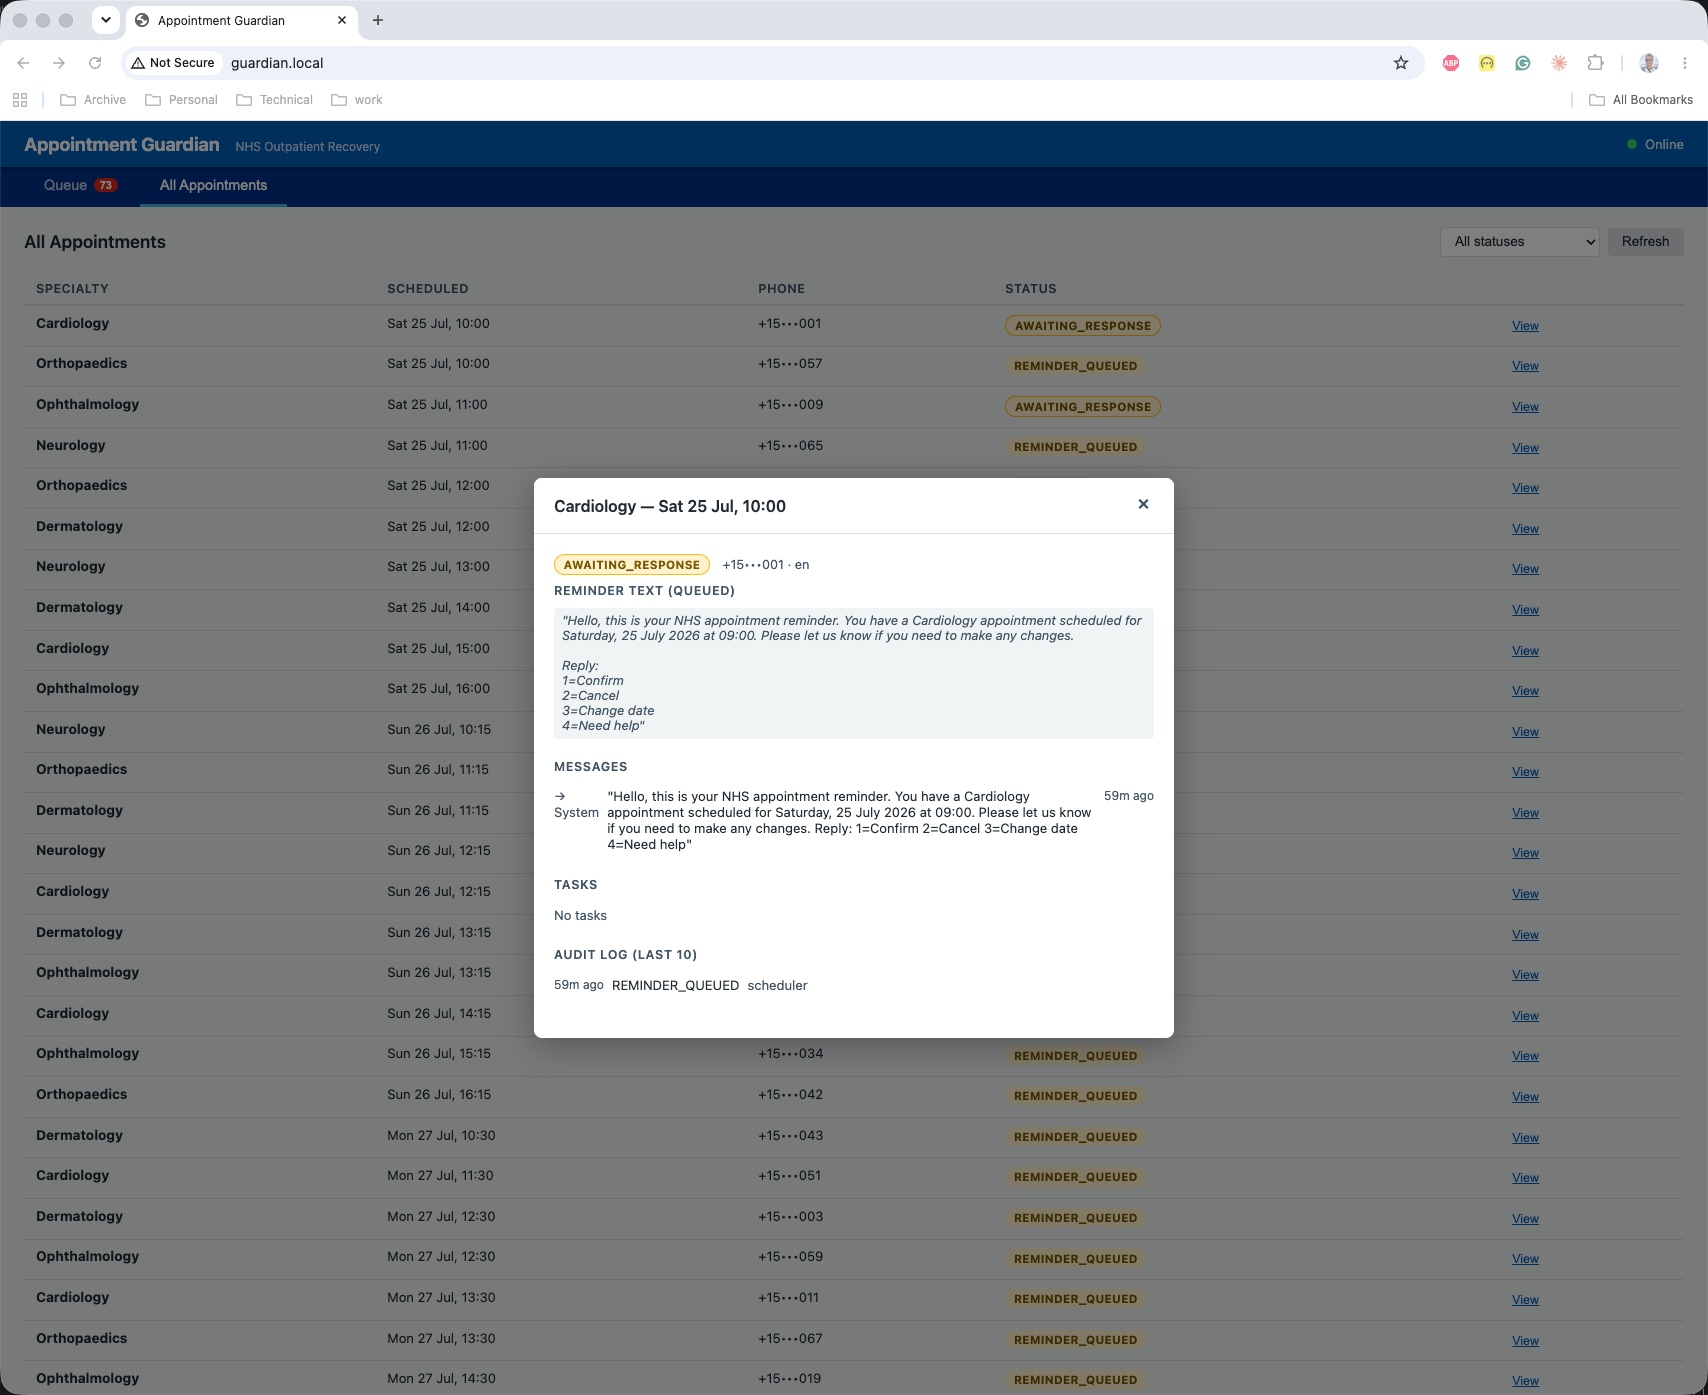Open the work bookmarks folder
Image resolution: width=1708 pixels, height=1395 pixels.
tap(357, 100)
